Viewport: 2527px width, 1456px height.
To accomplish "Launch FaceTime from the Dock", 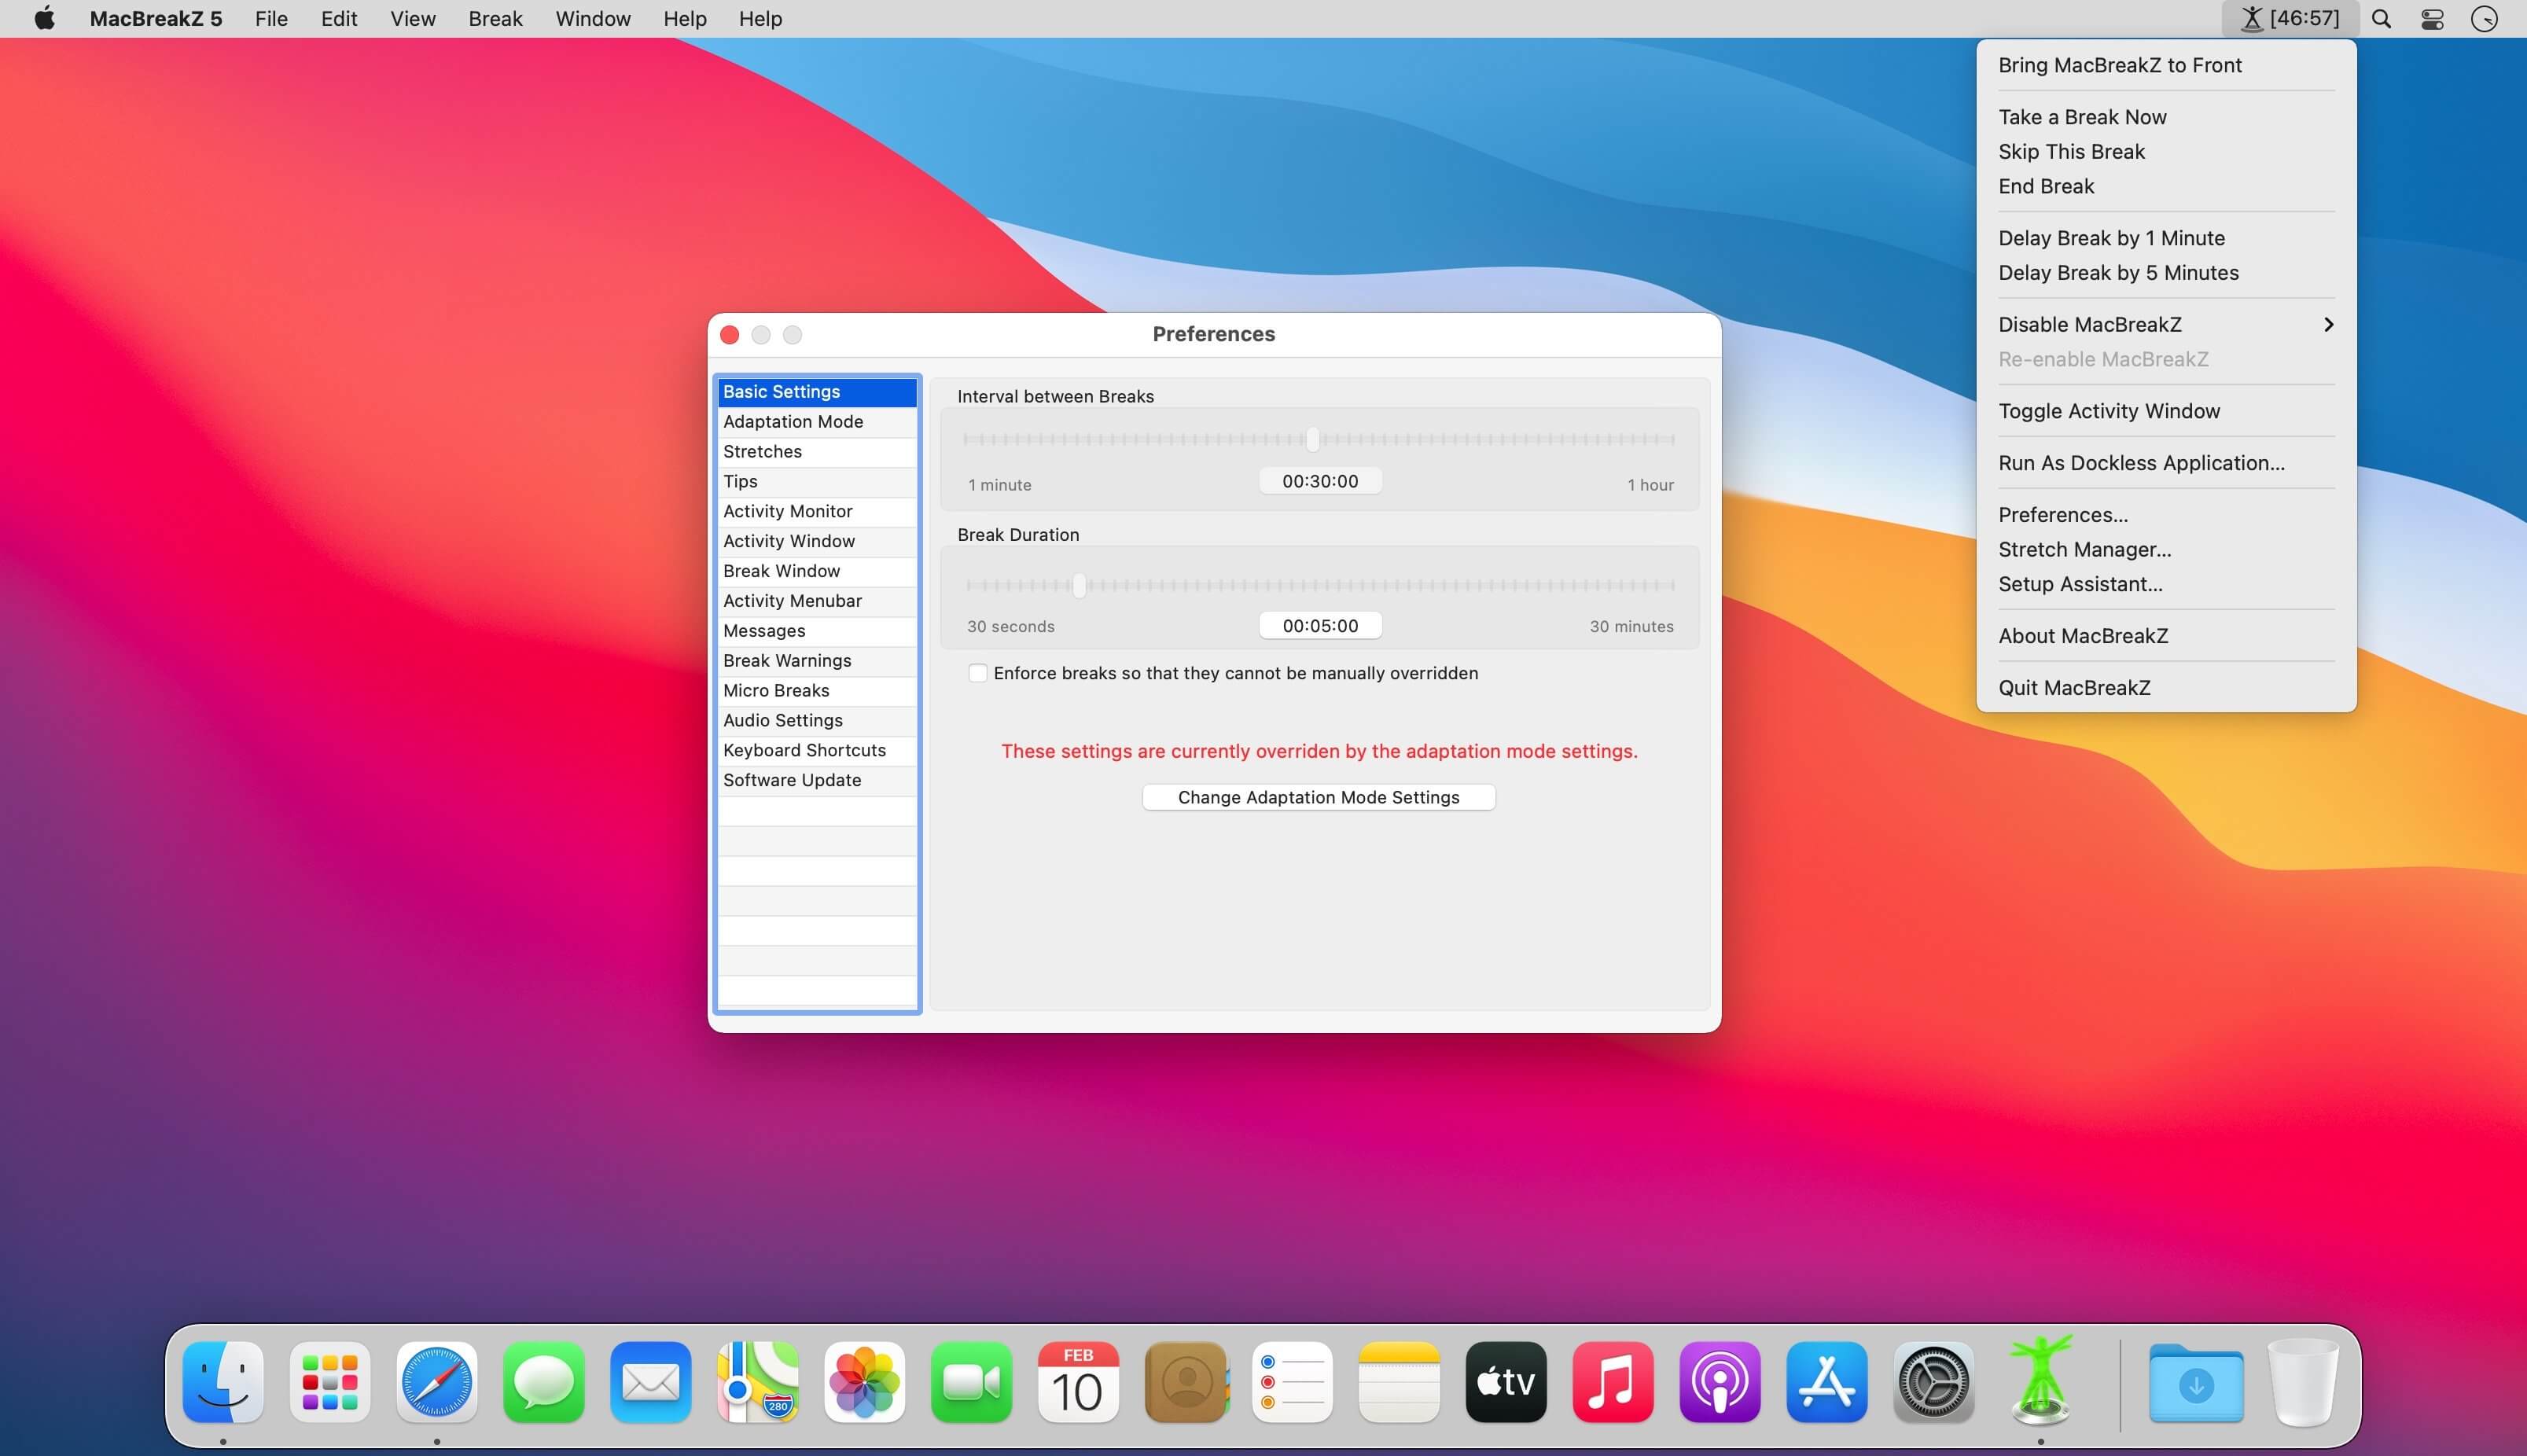I will (x=972, y=1382).
